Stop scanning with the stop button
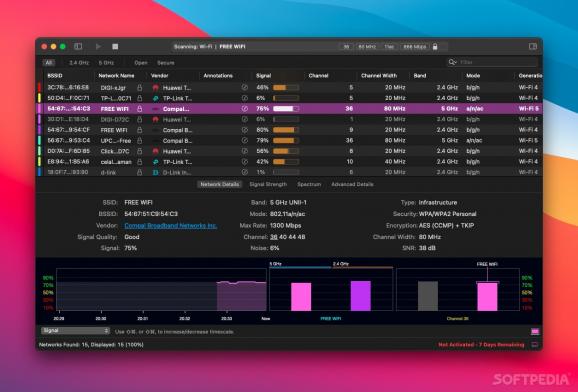 pyautogui.click(x=115, y=46)
